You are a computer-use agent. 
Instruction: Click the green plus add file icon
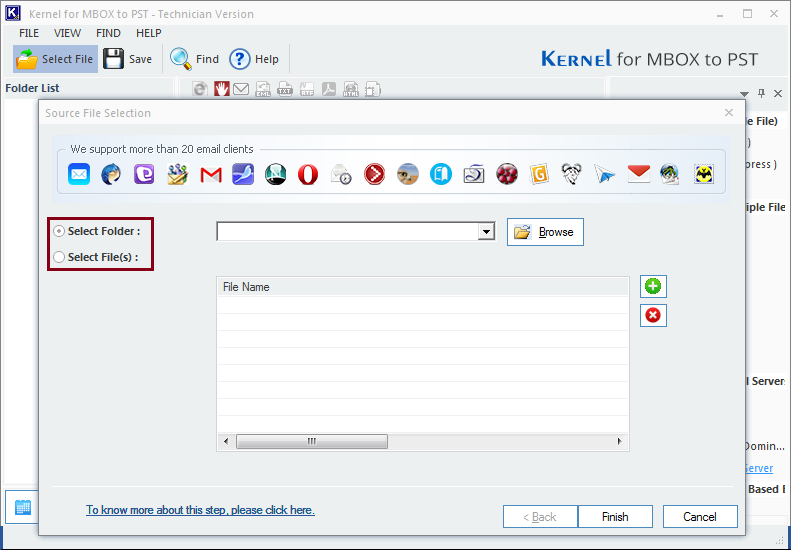[x=653, y=287]
